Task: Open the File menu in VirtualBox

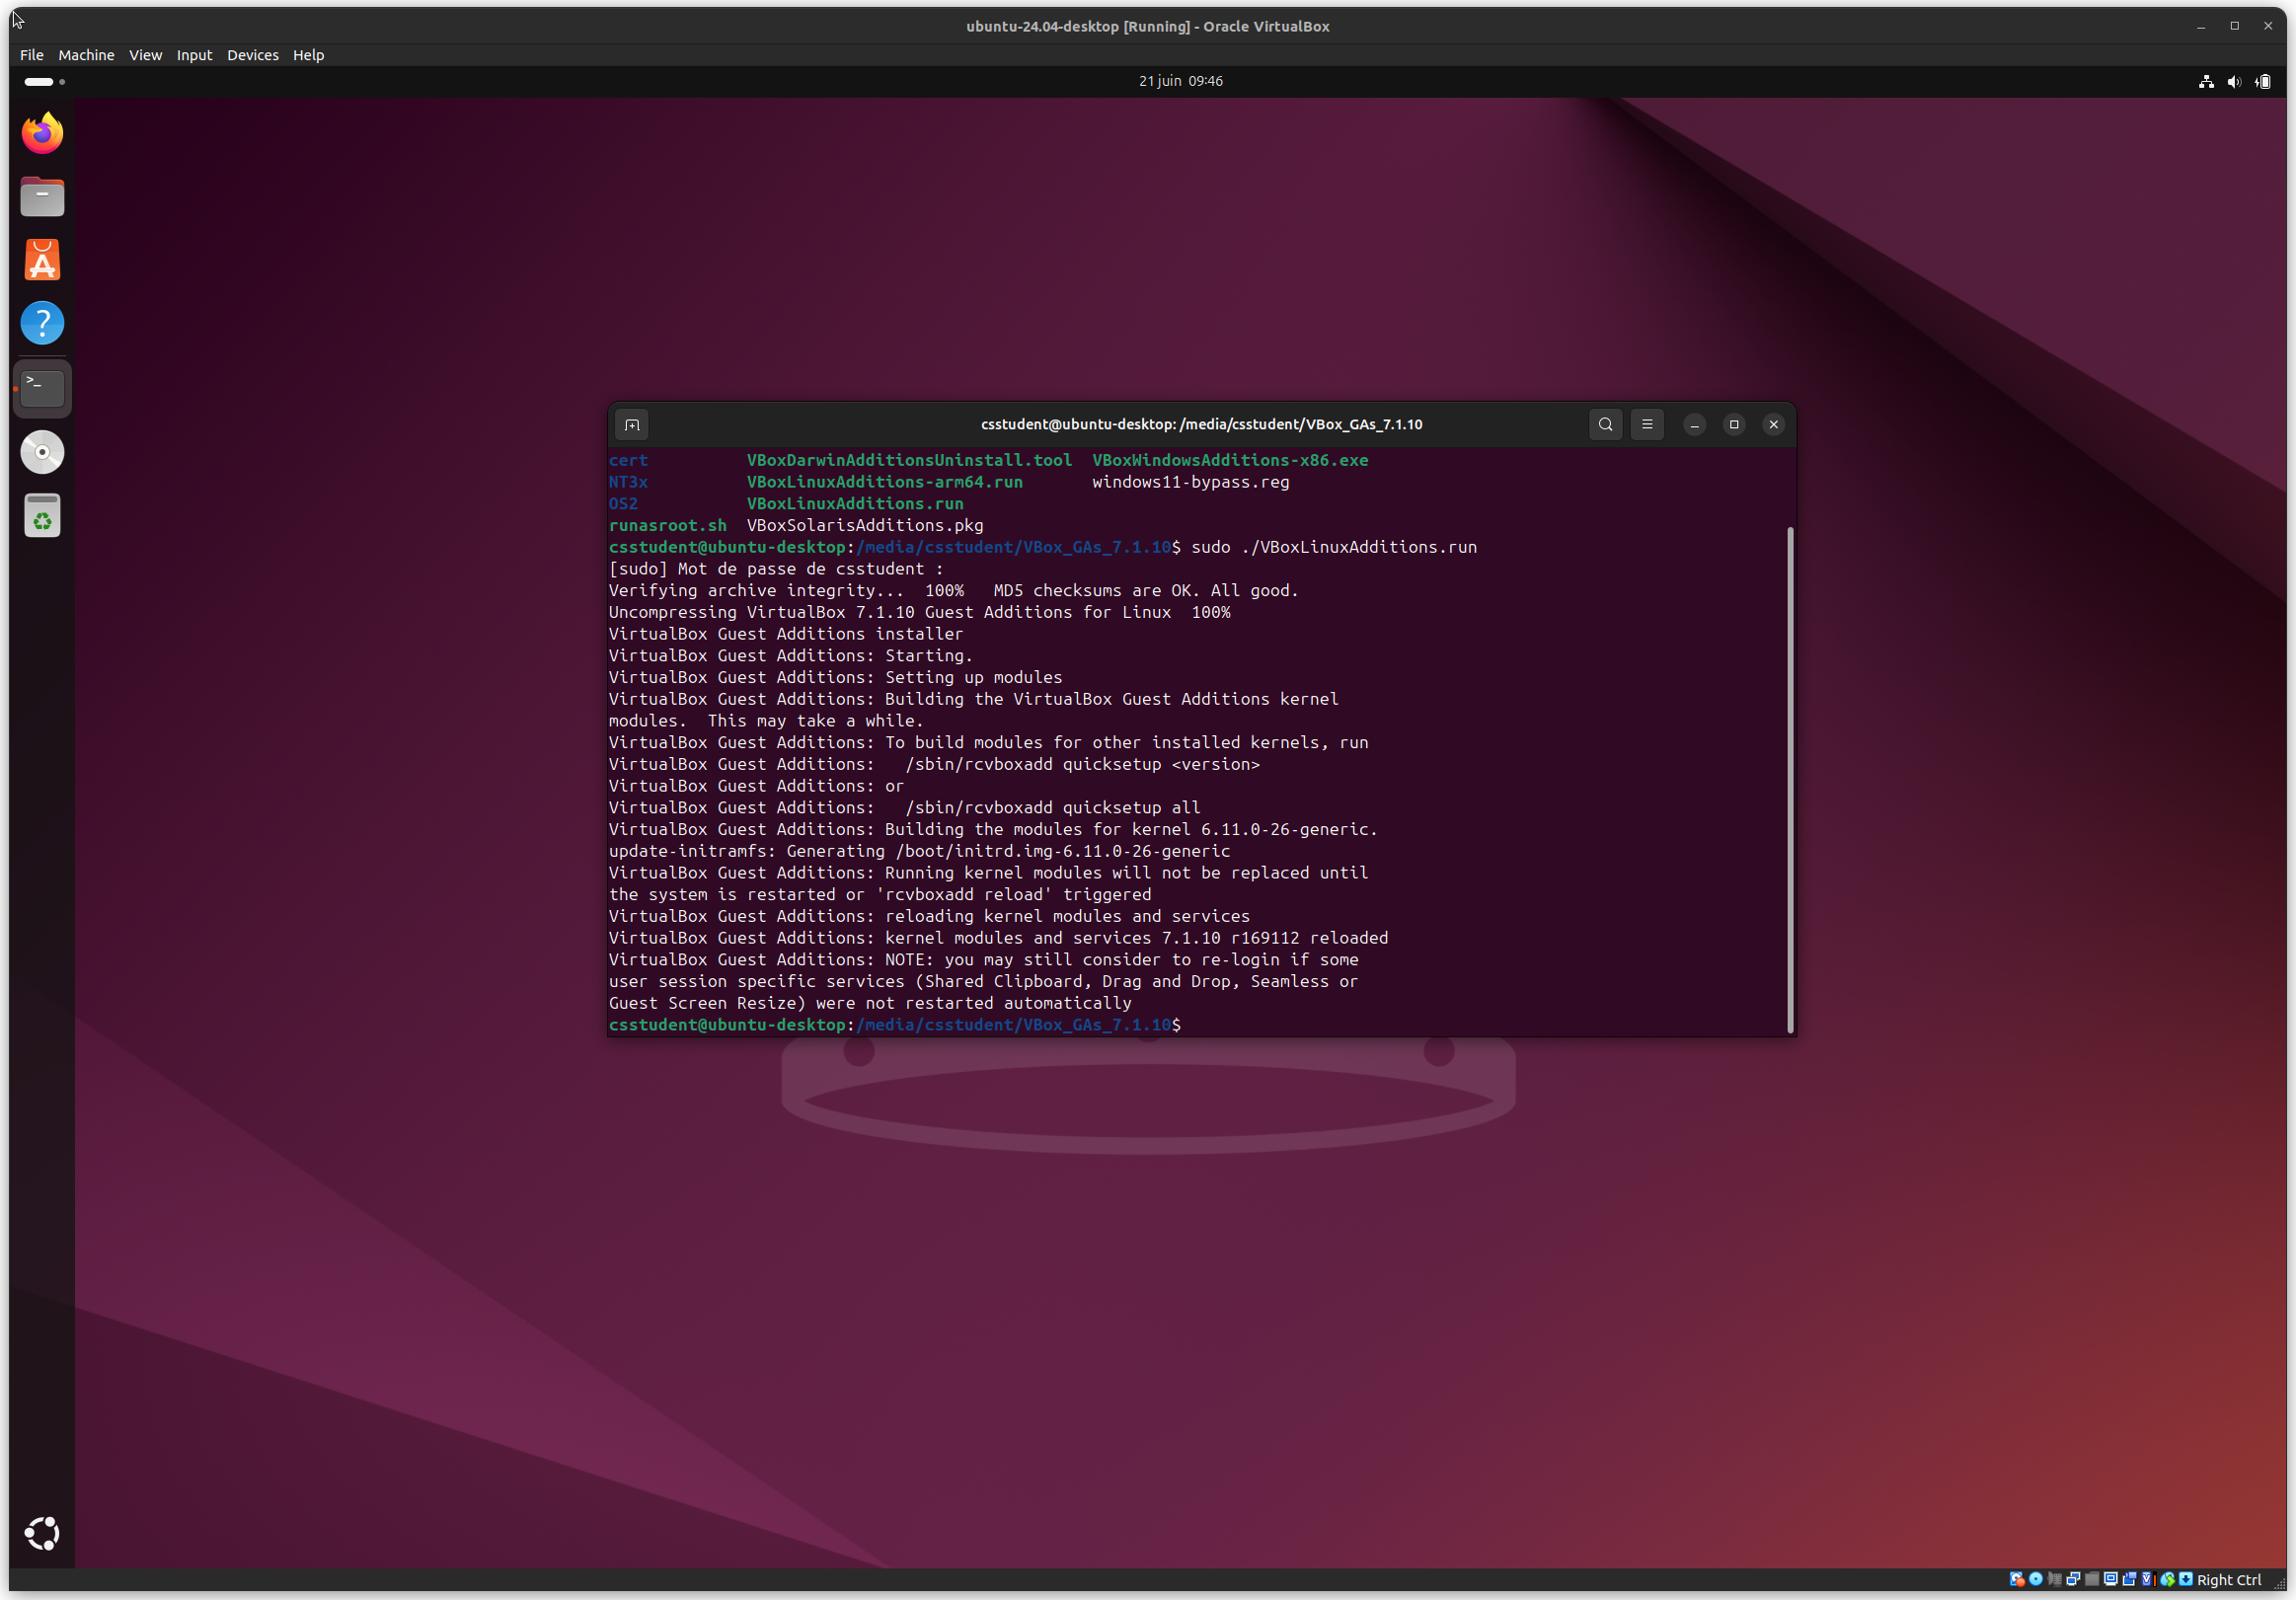Action: 32,55
